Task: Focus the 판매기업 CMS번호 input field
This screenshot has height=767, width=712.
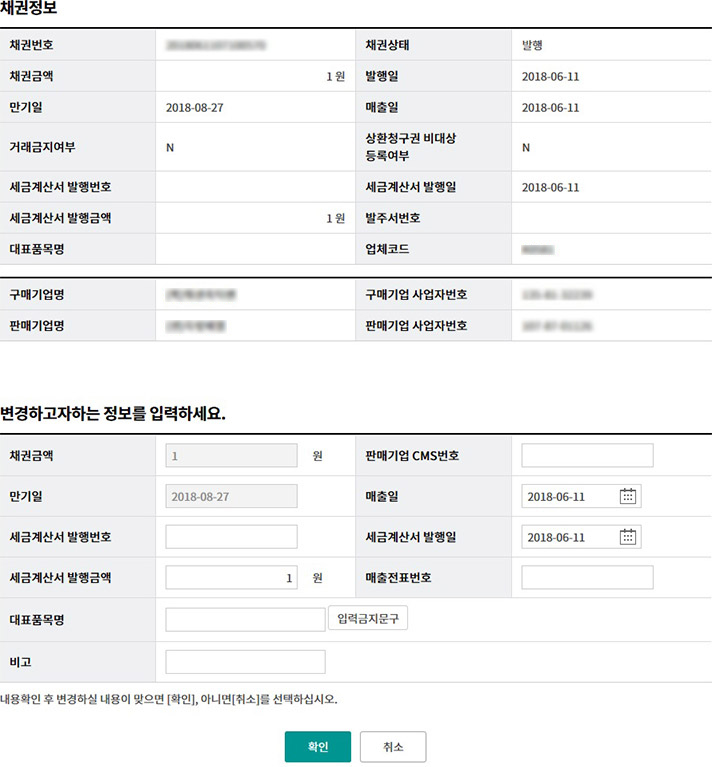Action: [x=587, y=456]
